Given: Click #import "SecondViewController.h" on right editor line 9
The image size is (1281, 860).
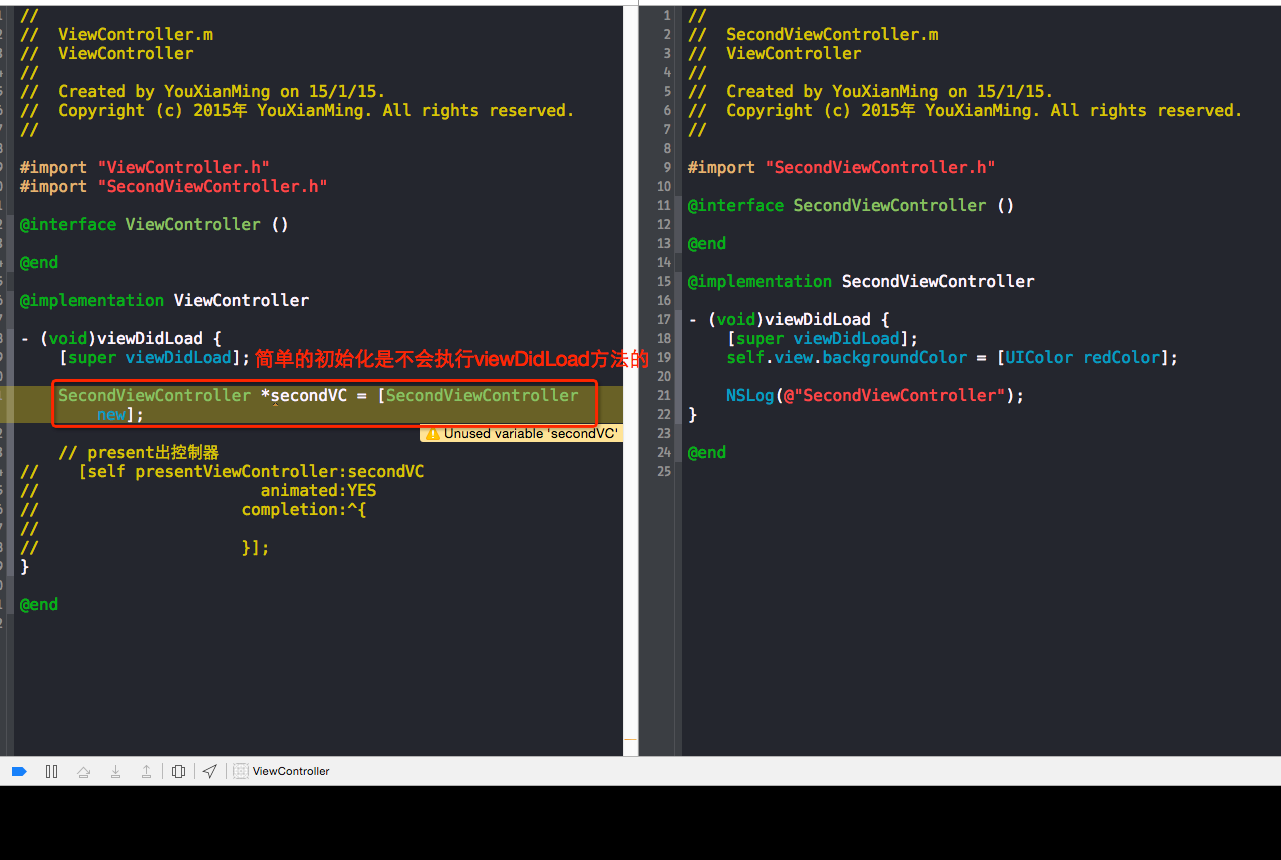Looking at the screenshot, I should [842, 167].
